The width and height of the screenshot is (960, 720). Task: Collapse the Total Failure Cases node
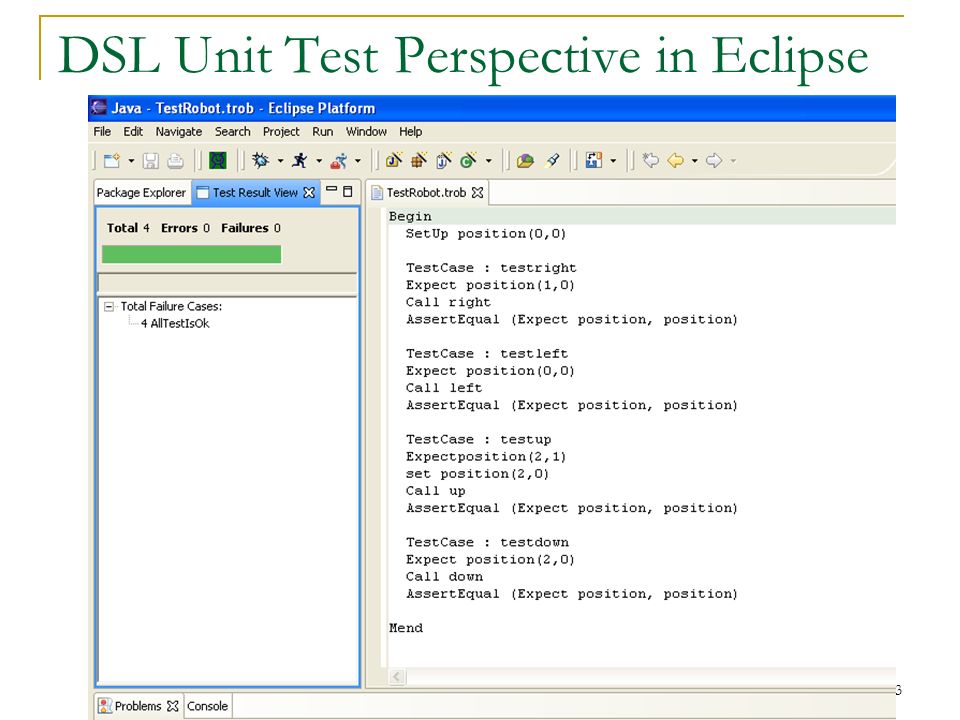pyautogui.click(x=109, y=306)
